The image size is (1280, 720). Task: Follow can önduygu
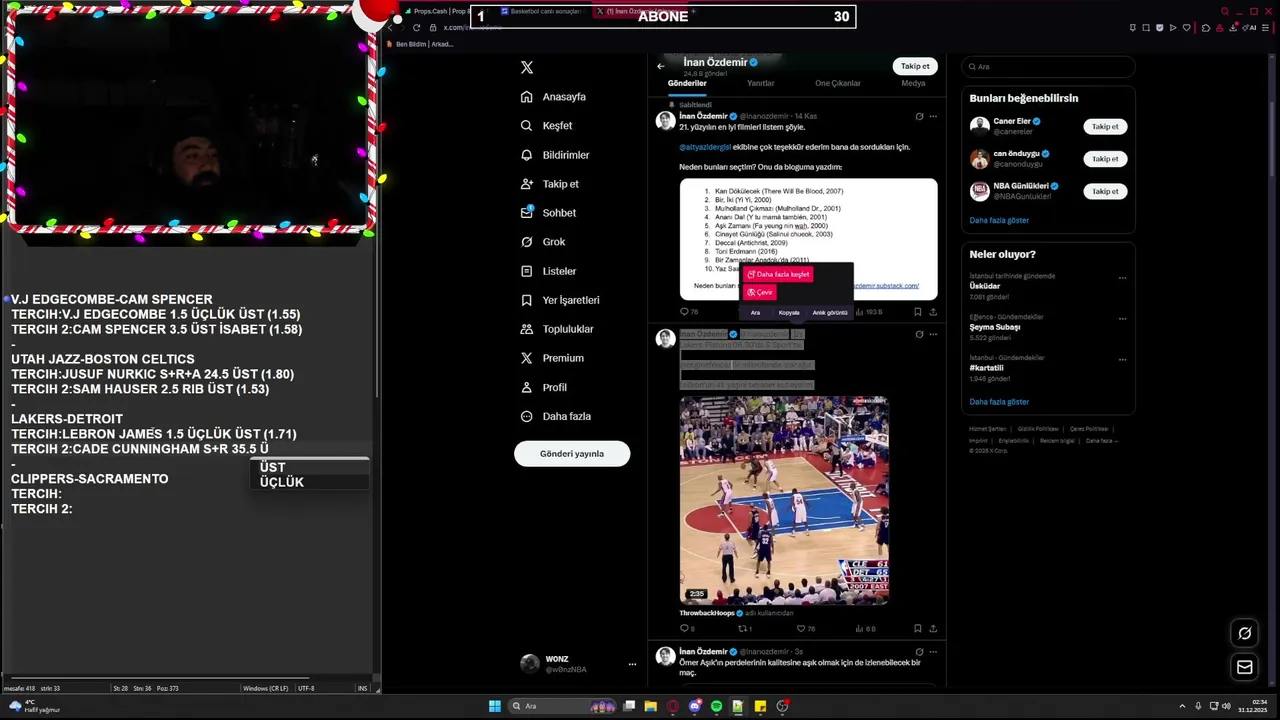pyautogui.click(x=1105, y=159)
